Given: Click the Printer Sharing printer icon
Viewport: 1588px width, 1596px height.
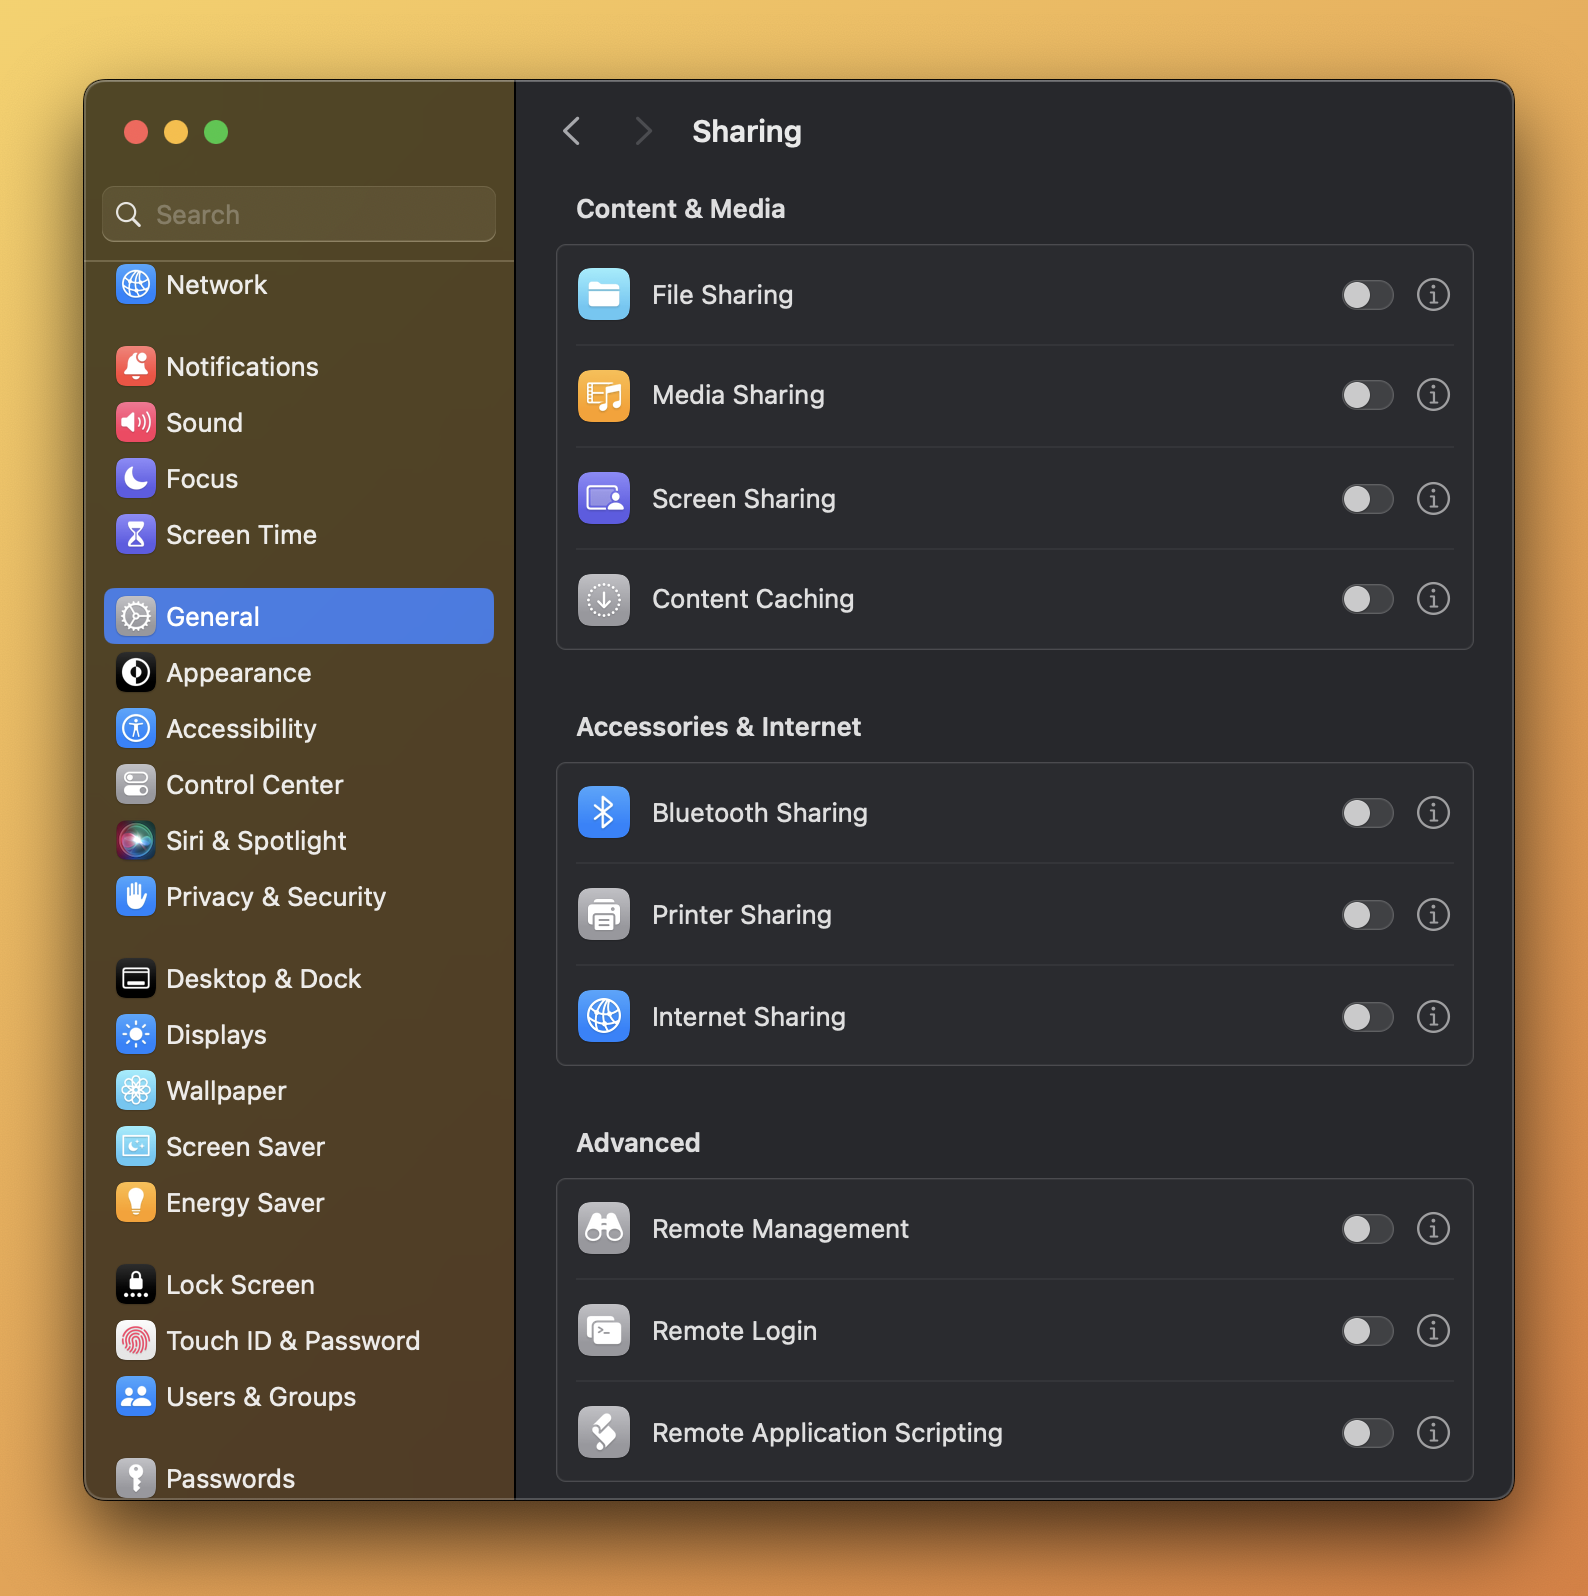Looking at the screenshot, I should [604, 914].
